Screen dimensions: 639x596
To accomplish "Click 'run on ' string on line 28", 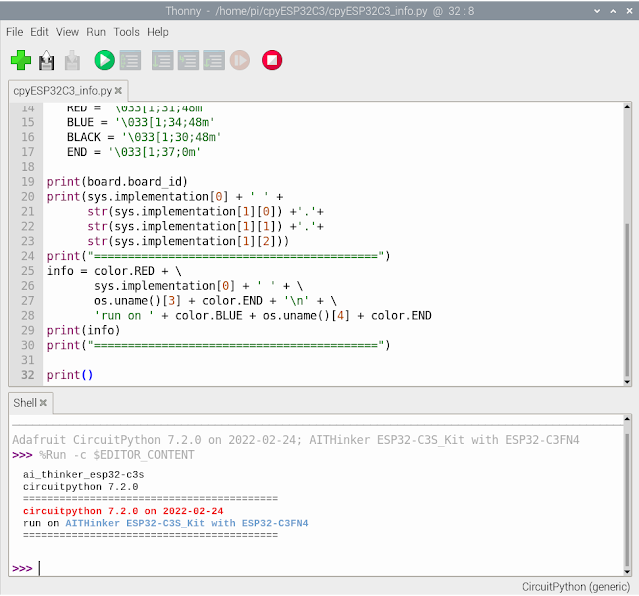I will 124,316.
